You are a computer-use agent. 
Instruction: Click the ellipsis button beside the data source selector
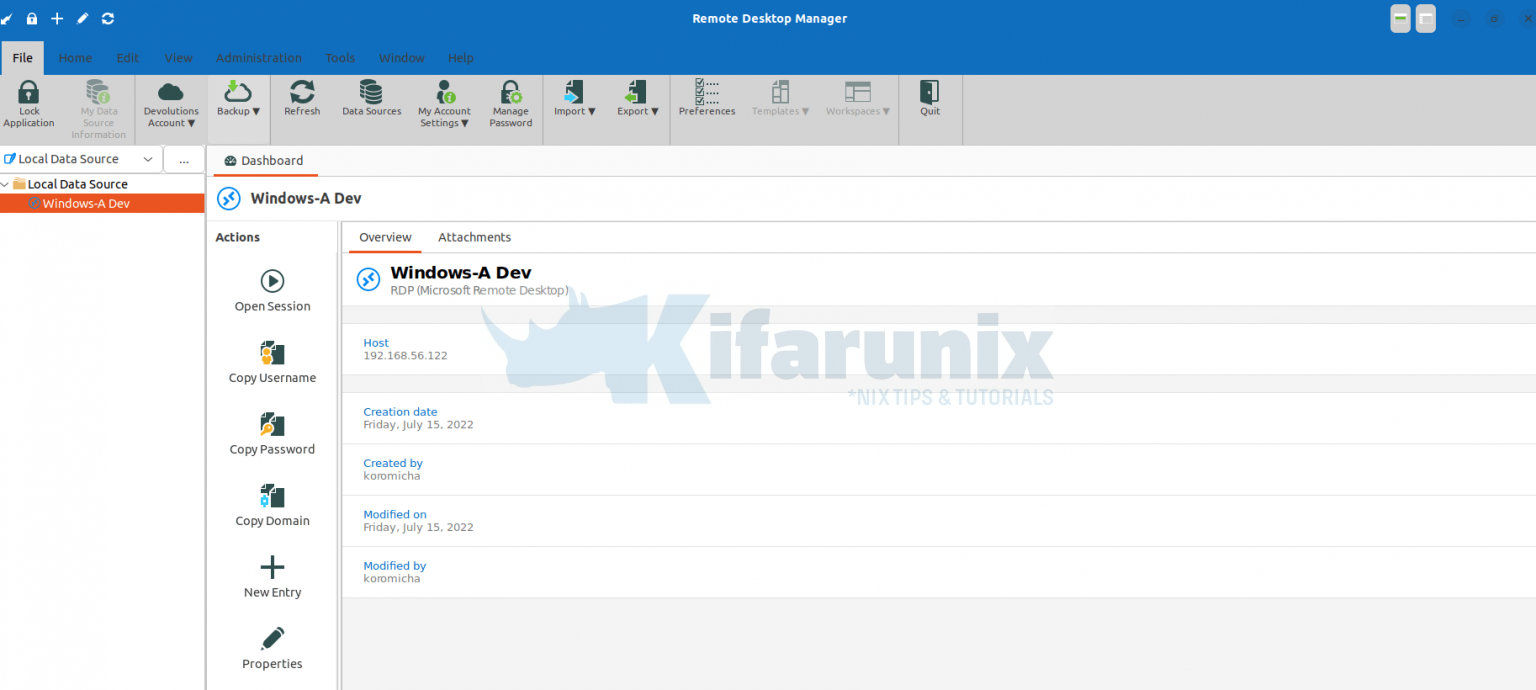point(184,159)
